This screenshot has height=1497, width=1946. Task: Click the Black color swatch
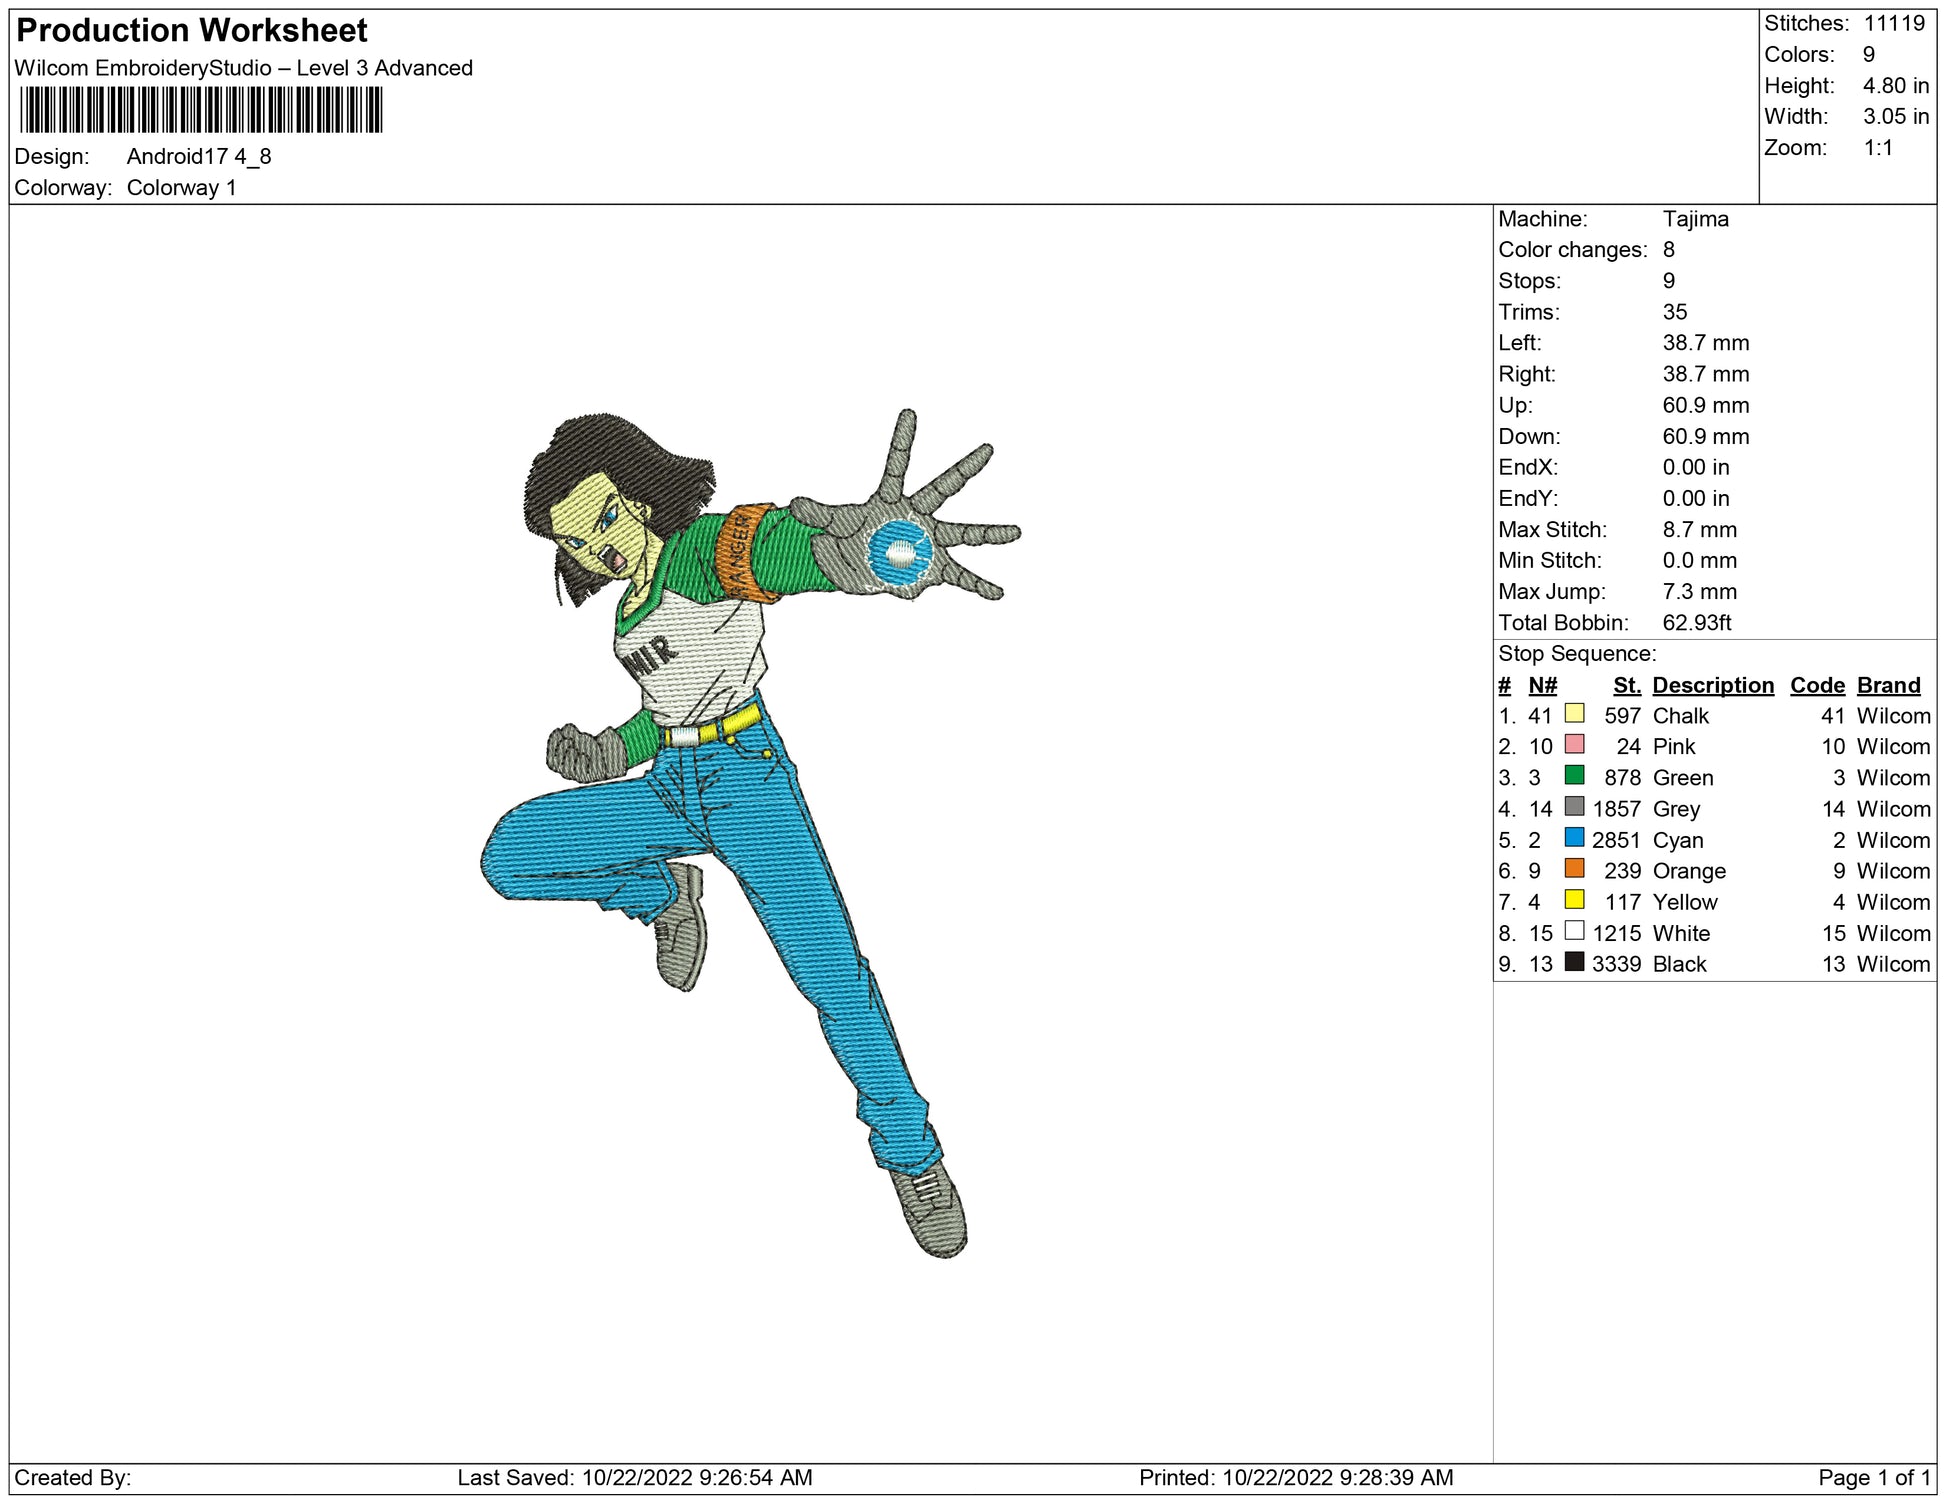[1574, 962]
